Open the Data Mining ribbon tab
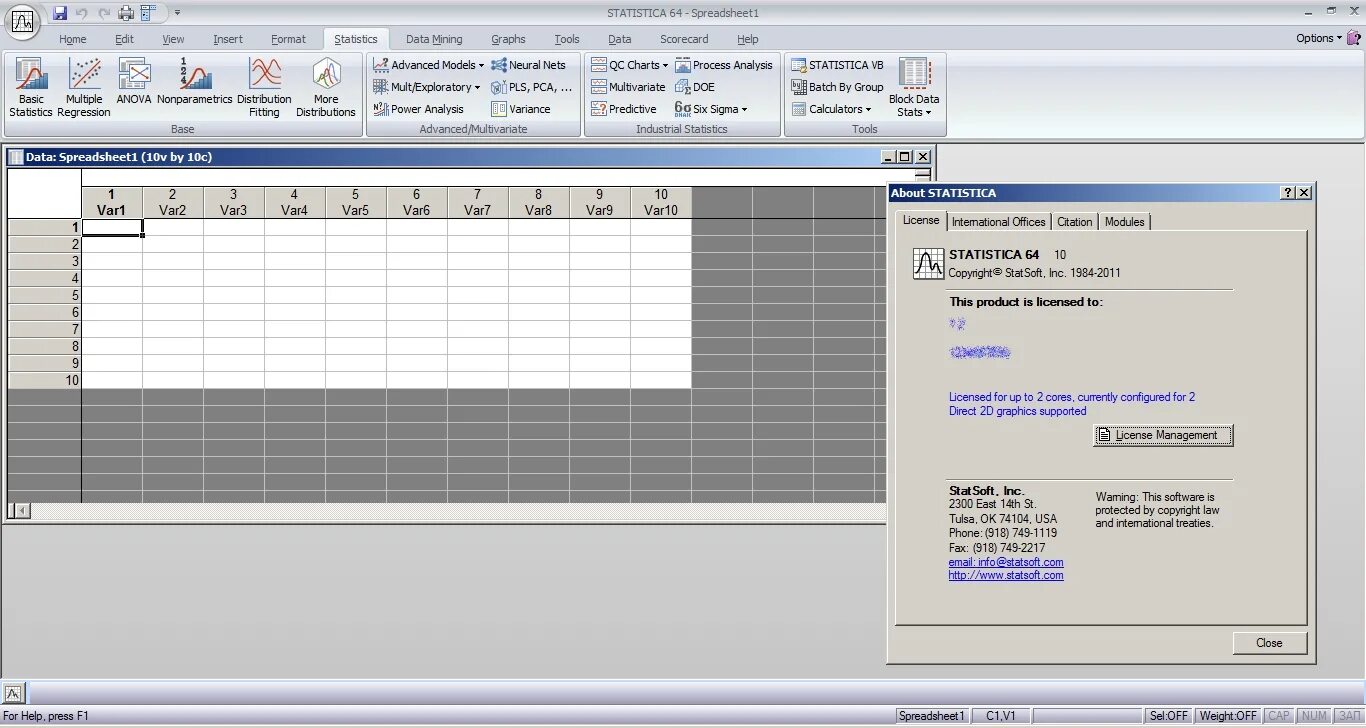1366x728 pixels. coord(434,39)
